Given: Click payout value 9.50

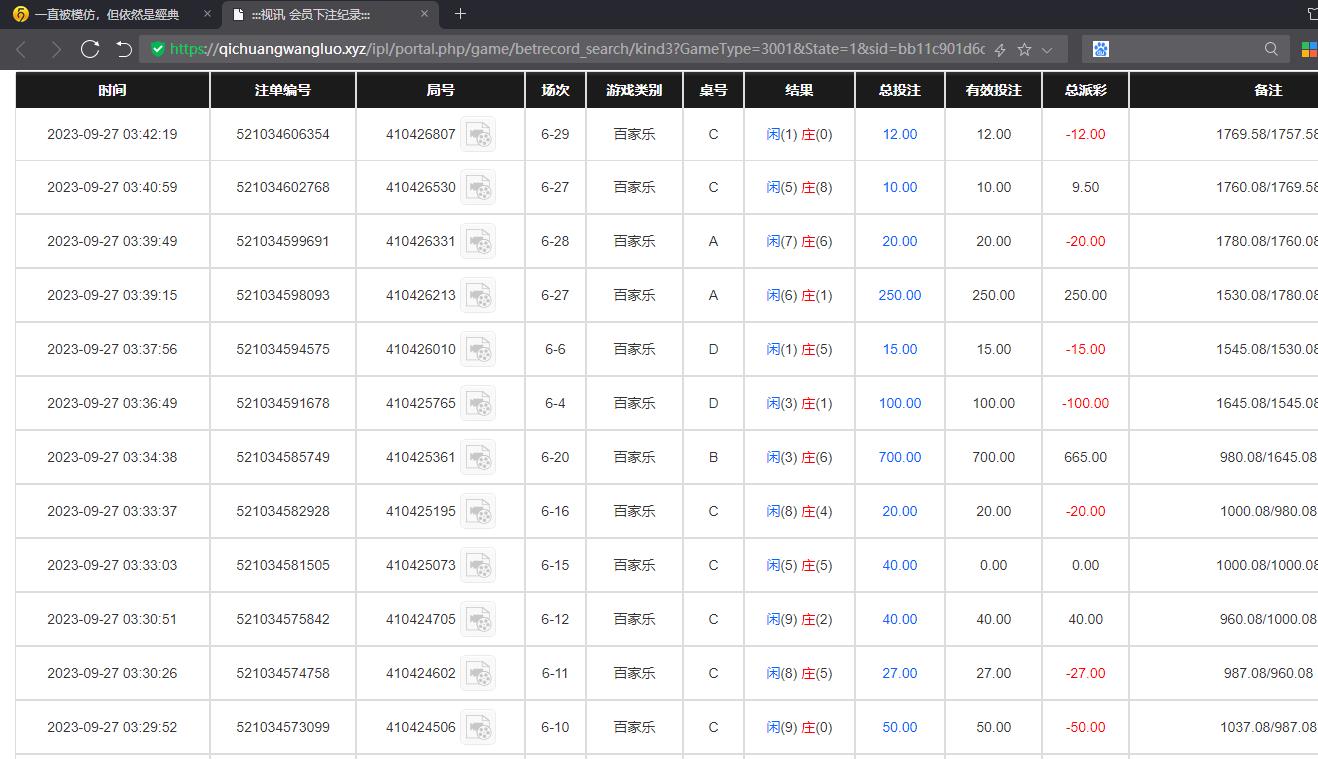Looking at the screenshot, I should point(1086,188).
